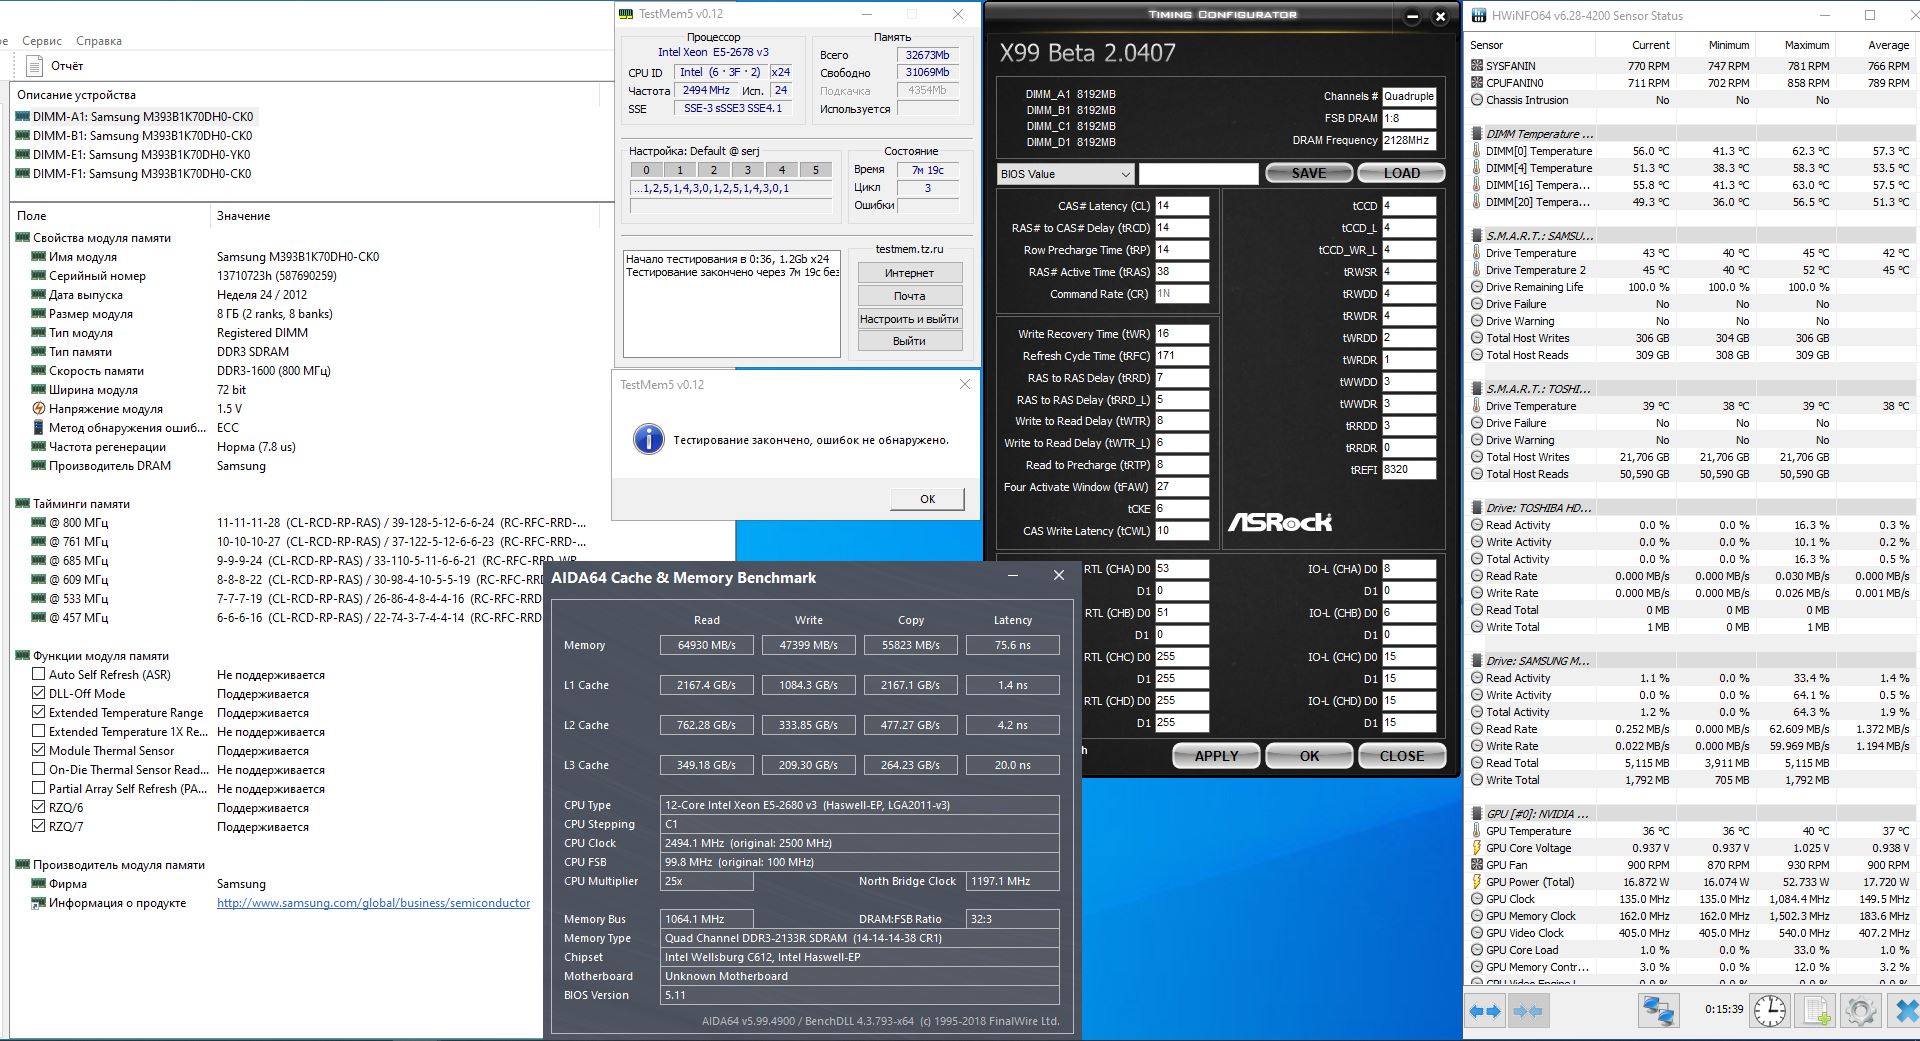The width and height of the screenshot is (1920, 1041).
Task: Click the CAS# Latency (CL) value field
Action: point(1182,206)
